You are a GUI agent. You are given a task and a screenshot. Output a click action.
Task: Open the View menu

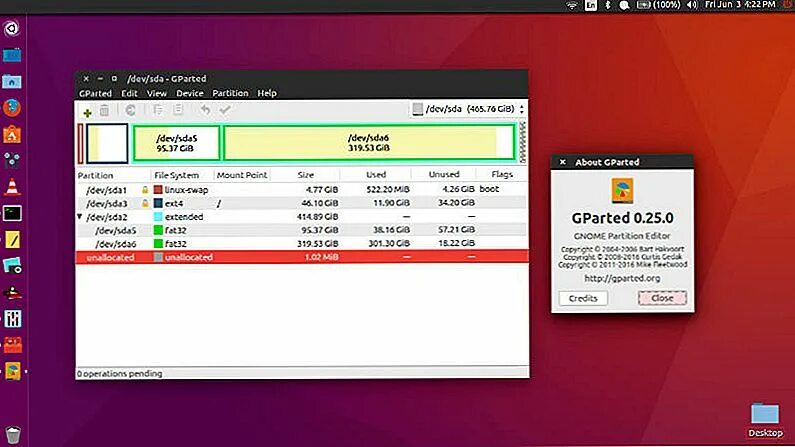(157, 93)
